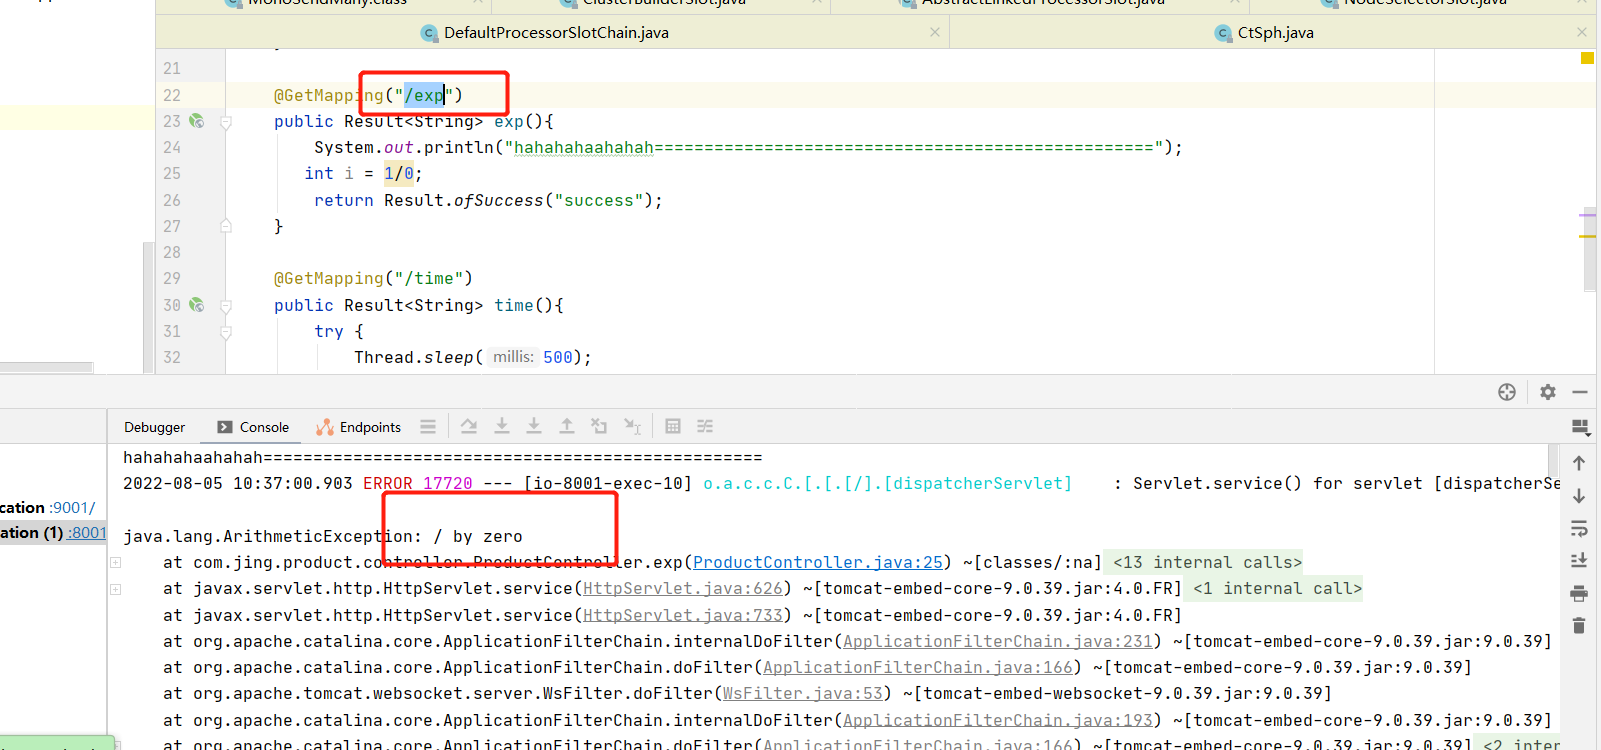
Task: Click the horizontal scrollbar under the left panel
Action: coord(46,367)
